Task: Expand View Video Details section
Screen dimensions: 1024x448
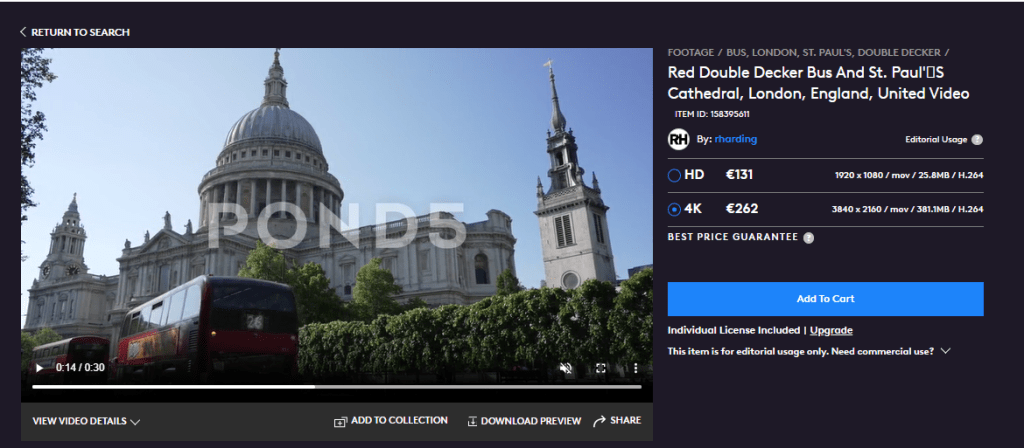Action: tap(86, 421)
